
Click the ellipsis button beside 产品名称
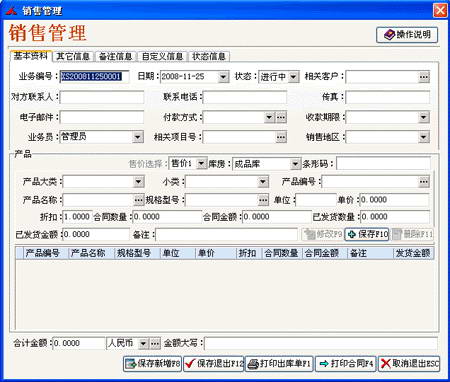[138, 200]
